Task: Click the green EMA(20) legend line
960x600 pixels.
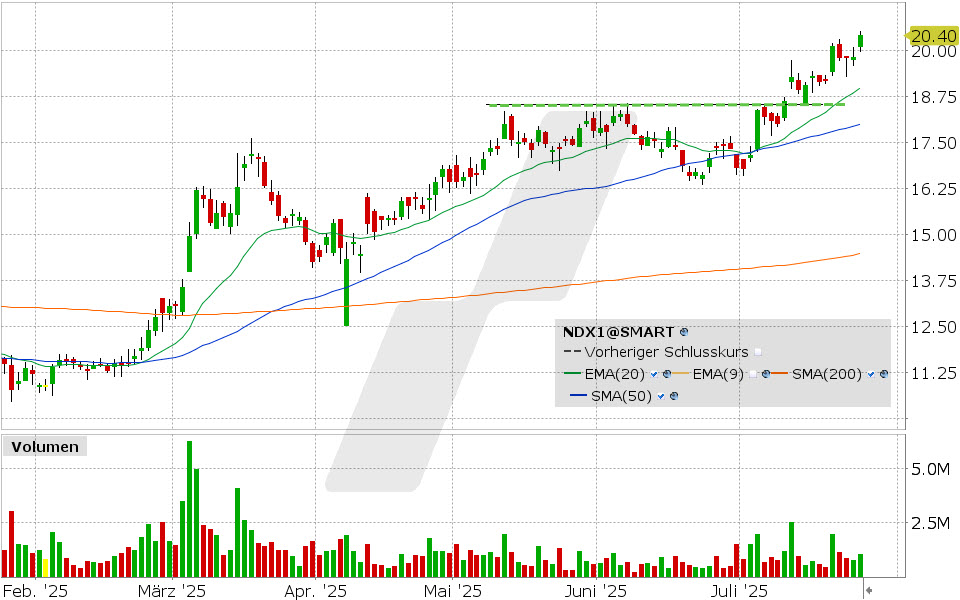Action: click(x=572, y=373)
